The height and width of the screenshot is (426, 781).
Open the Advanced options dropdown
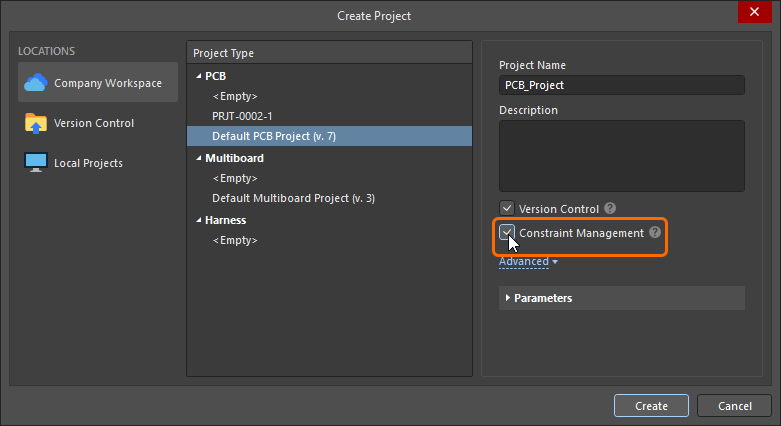[528, 262]
